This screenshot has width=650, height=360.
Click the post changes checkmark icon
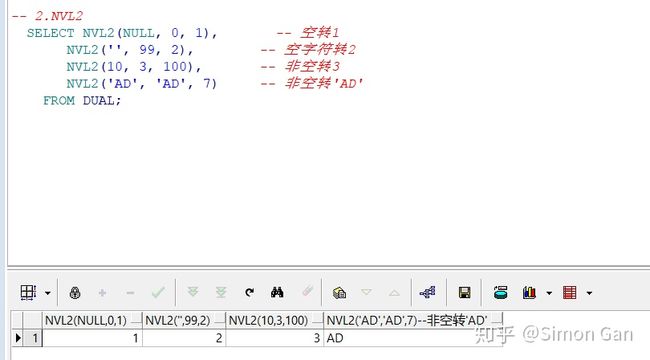(x=158, y=293)
